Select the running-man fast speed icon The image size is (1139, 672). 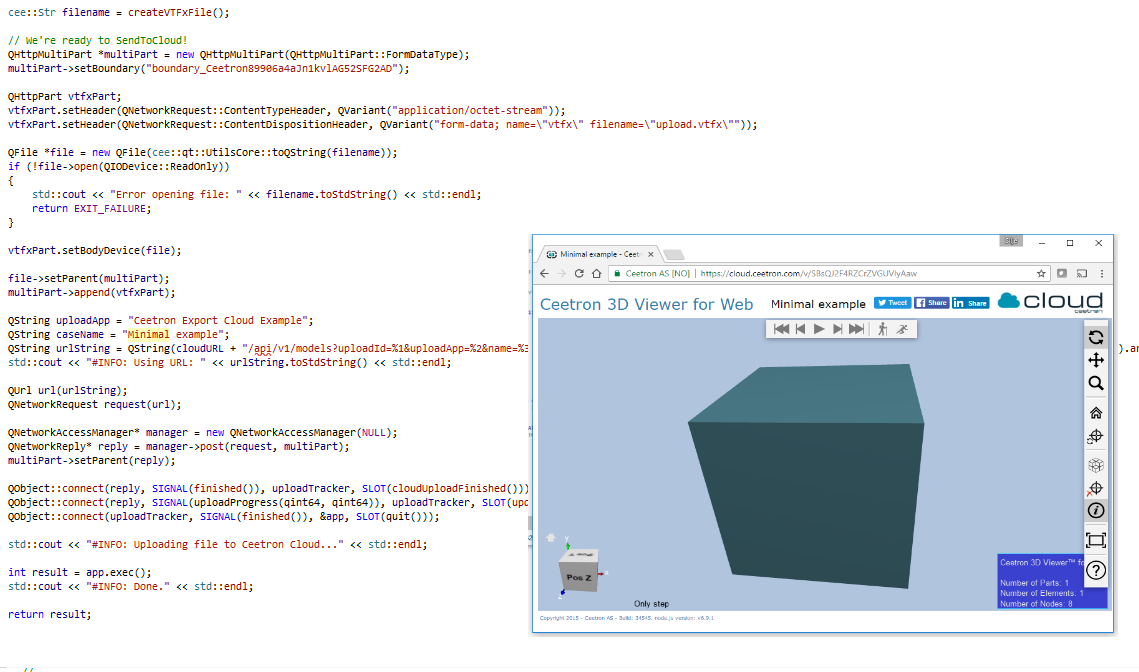coord(903,329)
